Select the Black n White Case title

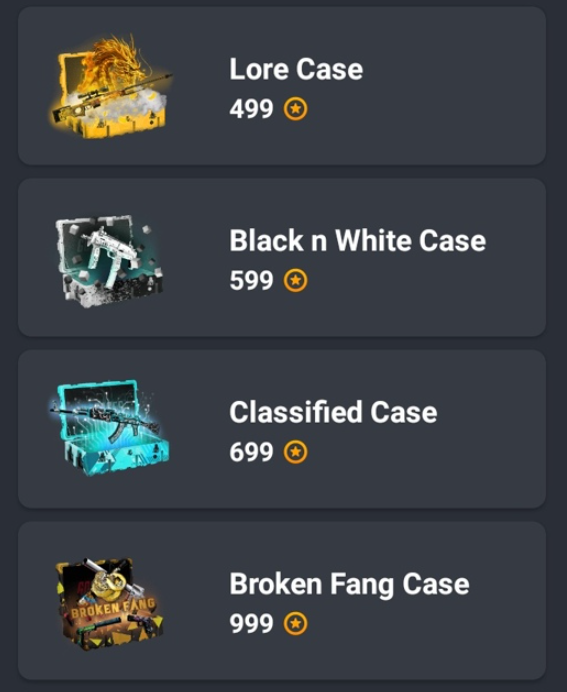pos(357,241)
